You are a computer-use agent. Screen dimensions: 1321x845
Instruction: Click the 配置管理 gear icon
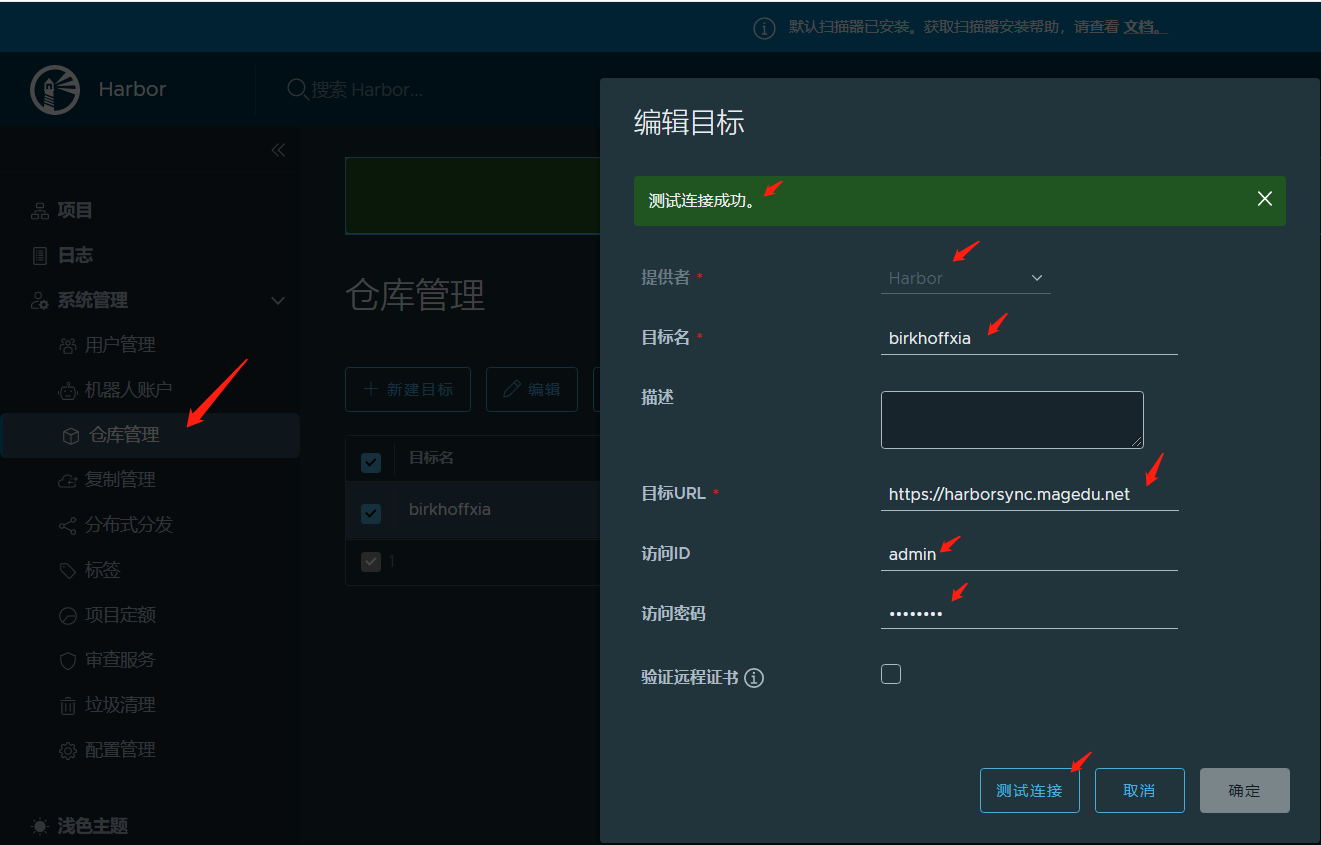click(68, 751)
